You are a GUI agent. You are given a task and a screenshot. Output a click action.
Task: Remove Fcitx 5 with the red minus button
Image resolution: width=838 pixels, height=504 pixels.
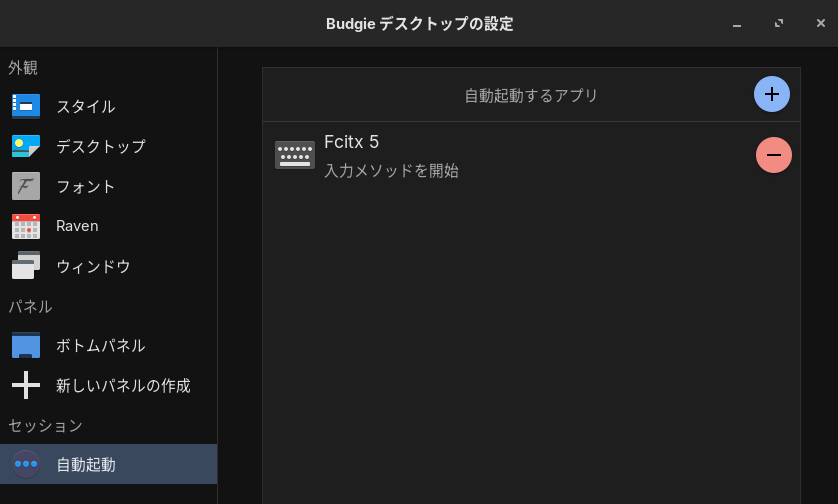(x=773, y=155)
